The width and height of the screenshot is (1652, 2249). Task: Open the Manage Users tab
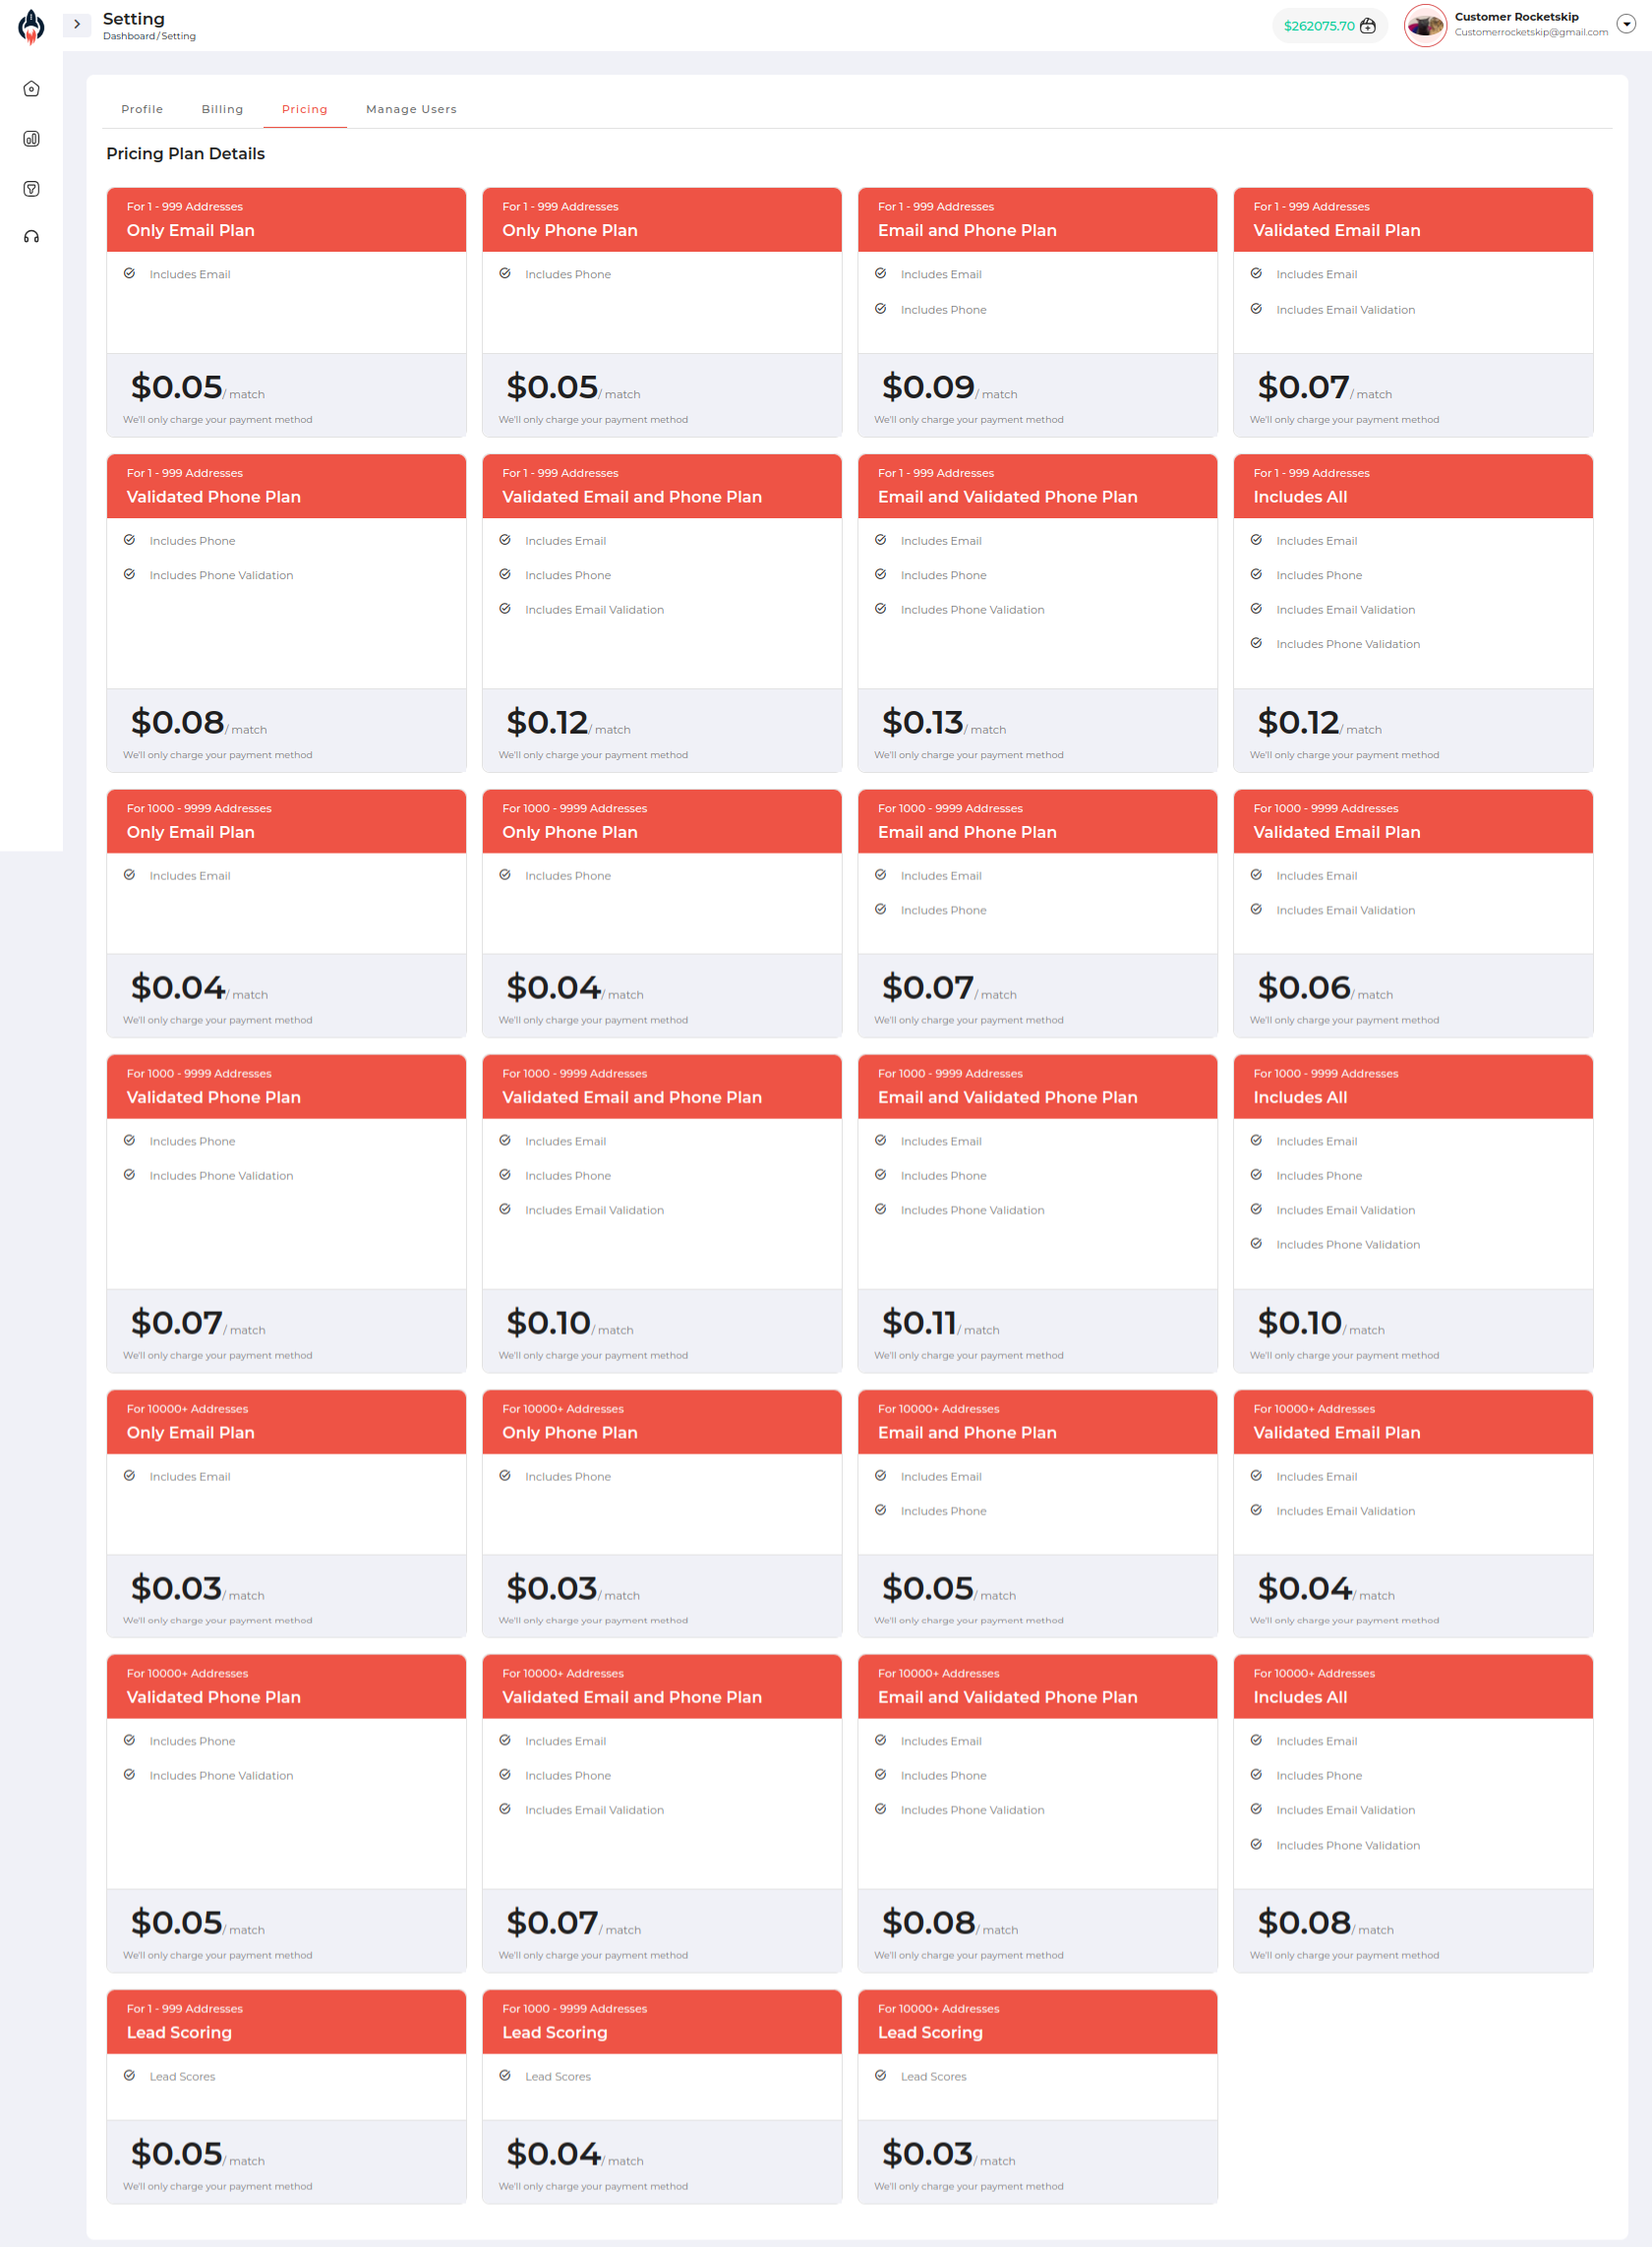tap(411, 109)
